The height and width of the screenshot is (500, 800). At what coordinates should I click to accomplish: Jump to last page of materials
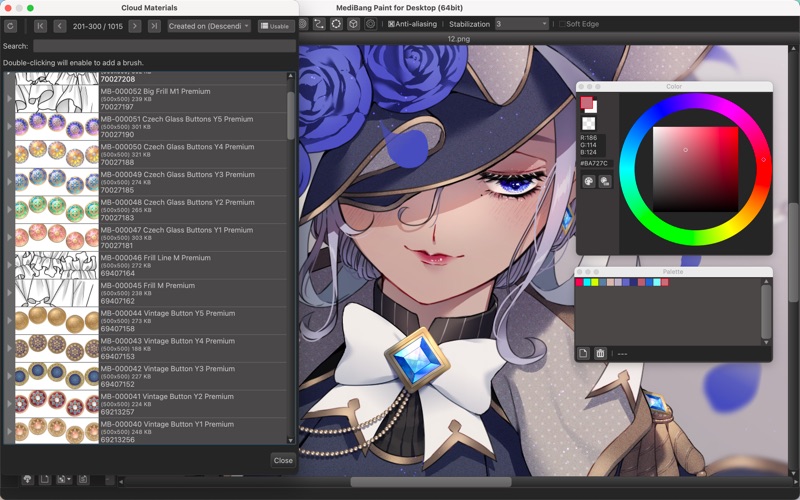coord(154,26)
